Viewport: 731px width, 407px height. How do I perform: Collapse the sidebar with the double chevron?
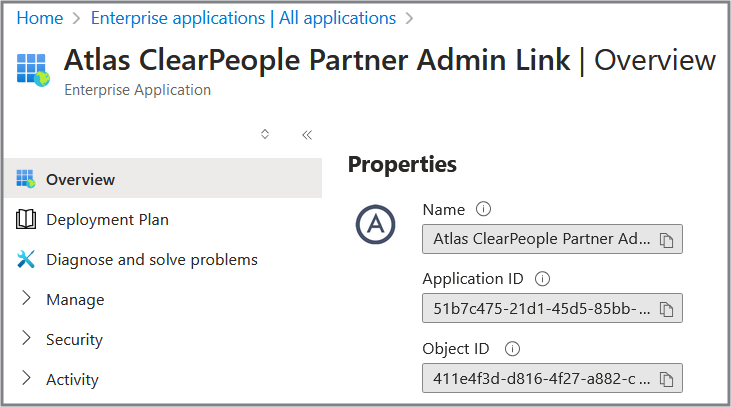(307, 135)
